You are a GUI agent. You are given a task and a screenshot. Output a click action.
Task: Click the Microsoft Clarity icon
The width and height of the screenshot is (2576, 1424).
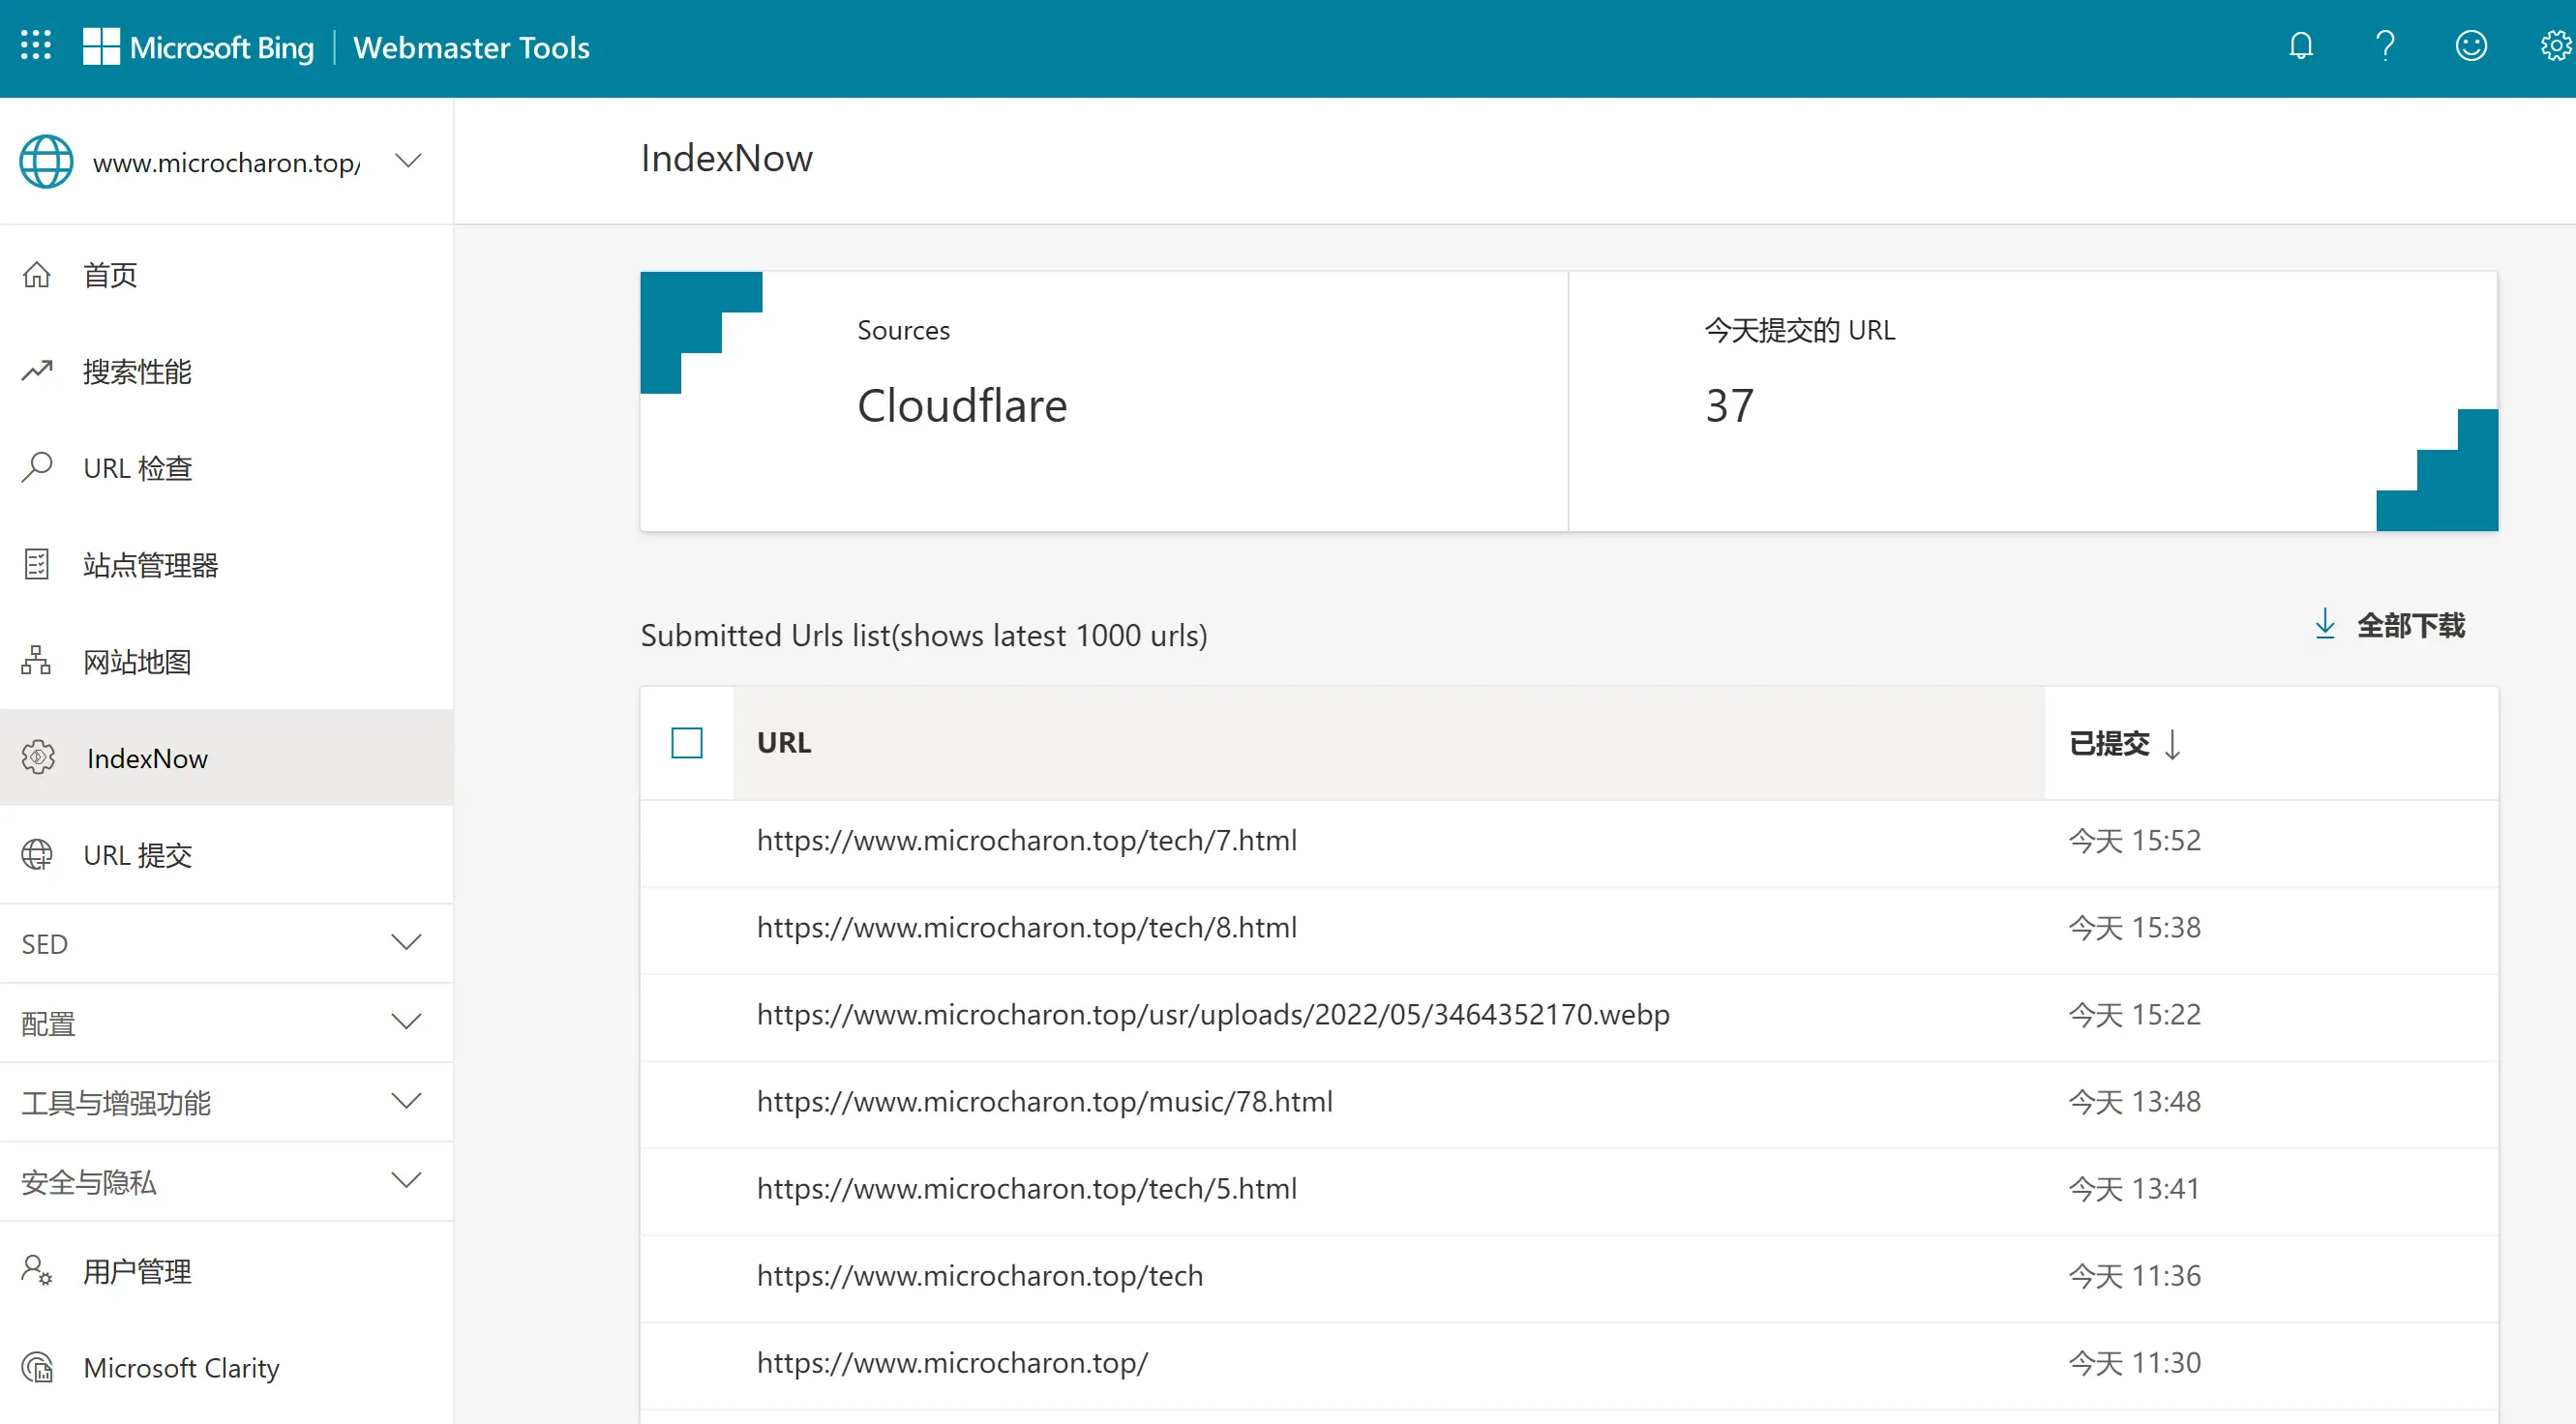point(38,1367)
